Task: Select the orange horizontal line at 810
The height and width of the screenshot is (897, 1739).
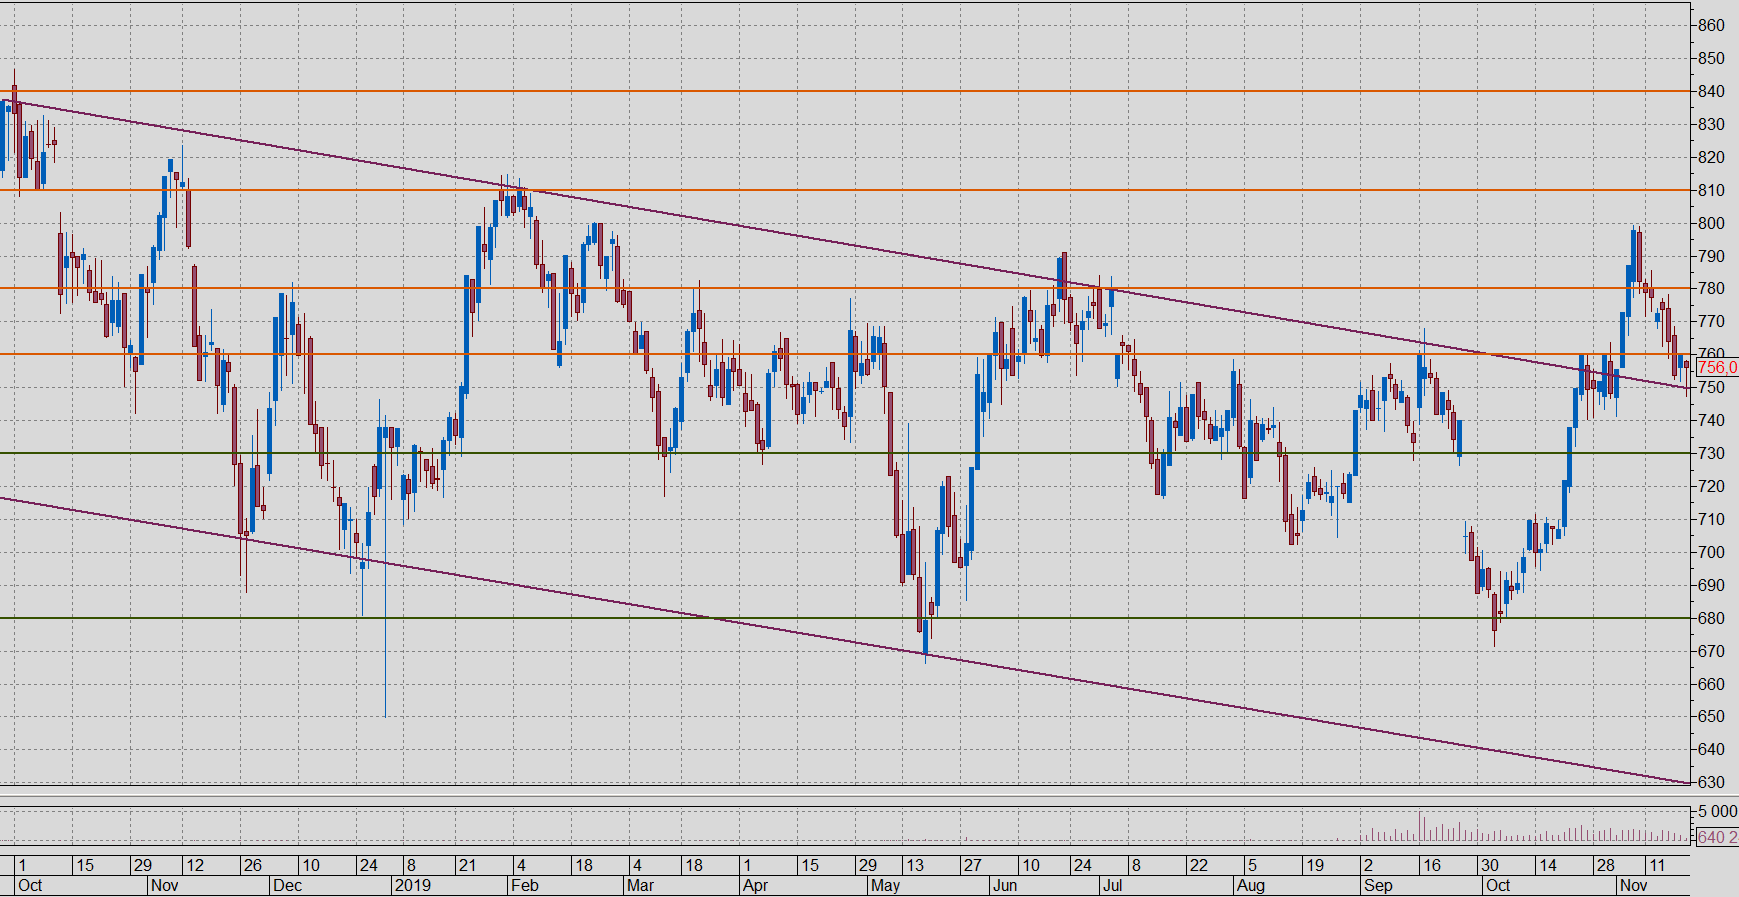Action: 845,190
